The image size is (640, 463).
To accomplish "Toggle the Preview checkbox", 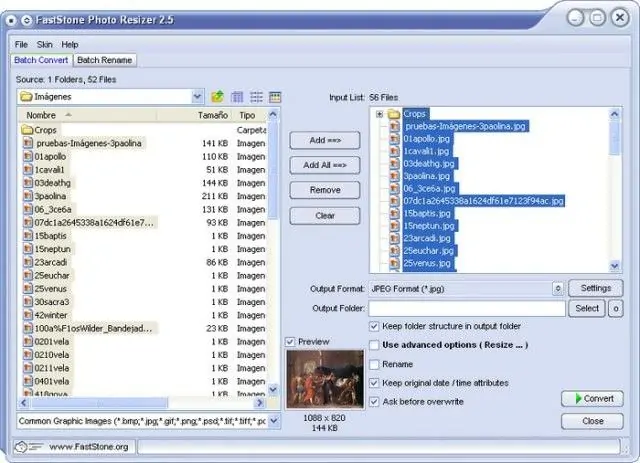I will (290, 341).
